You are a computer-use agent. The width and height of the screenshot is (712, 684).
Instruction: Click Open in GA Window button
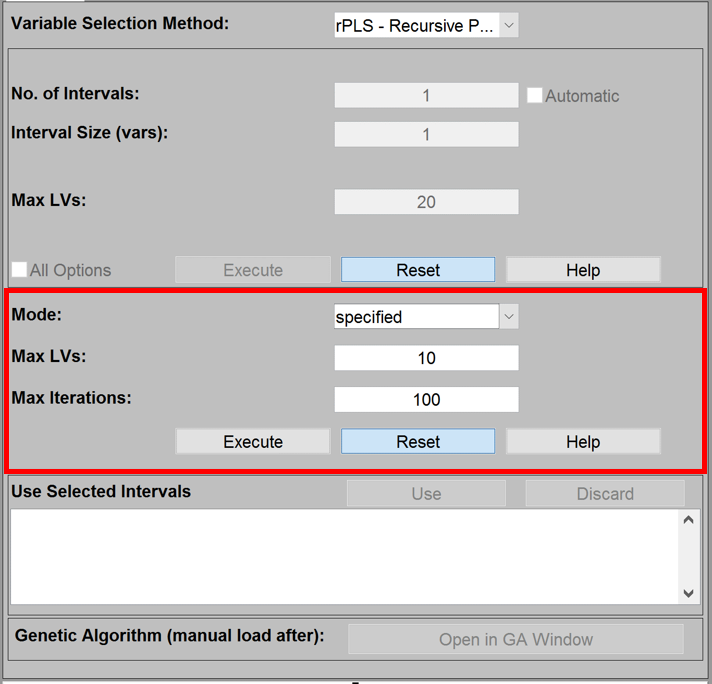[516, 640]
